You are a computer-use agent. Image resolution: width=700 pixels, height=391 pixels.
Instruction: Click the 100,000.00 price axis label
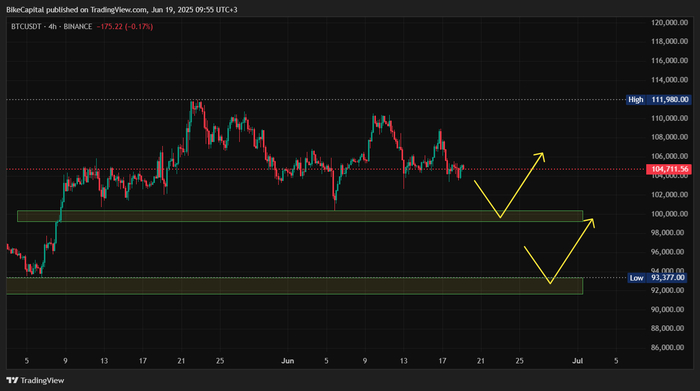pos(669,214)
